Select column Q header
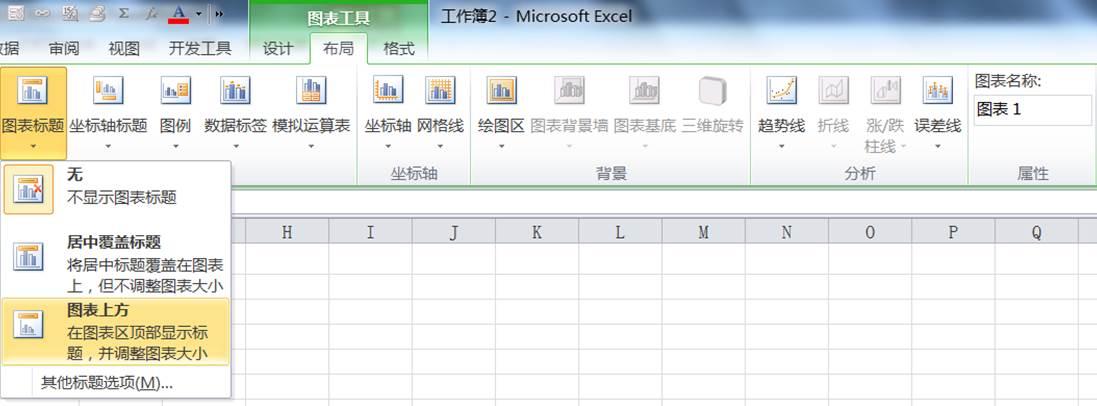 [1036, 232]
